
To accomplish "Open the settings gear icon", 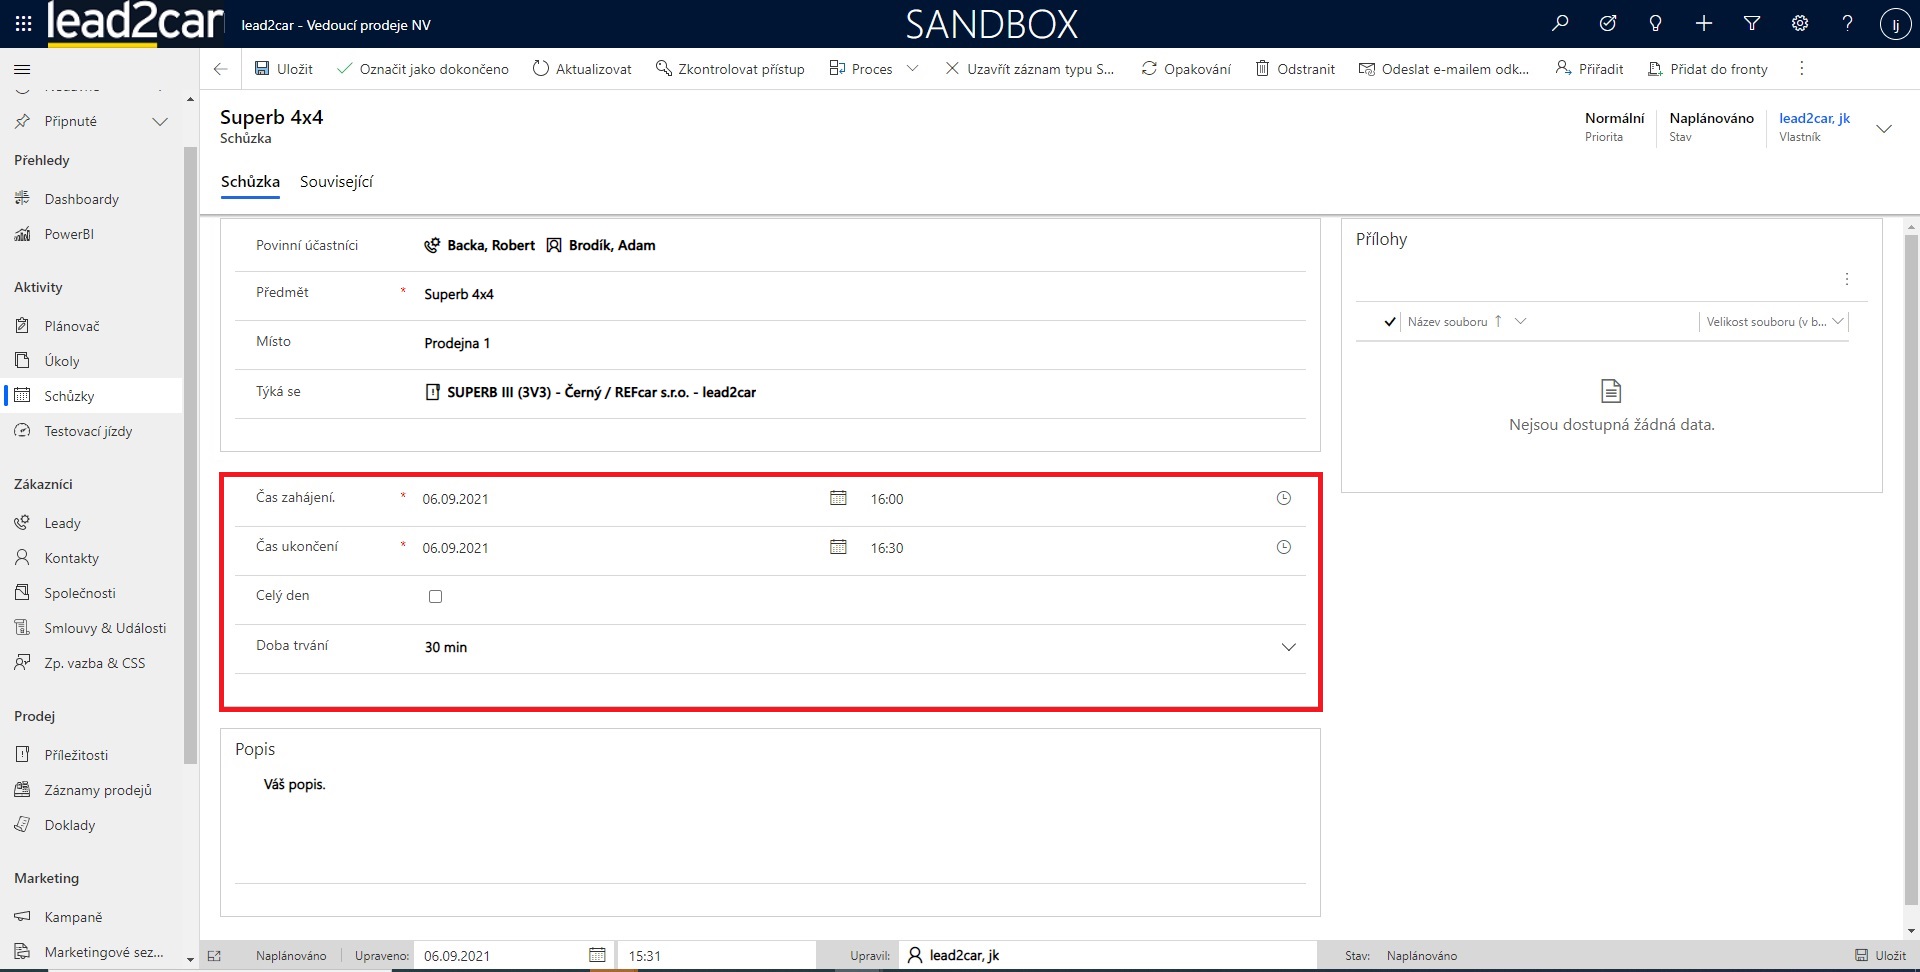I will 1800,24.
